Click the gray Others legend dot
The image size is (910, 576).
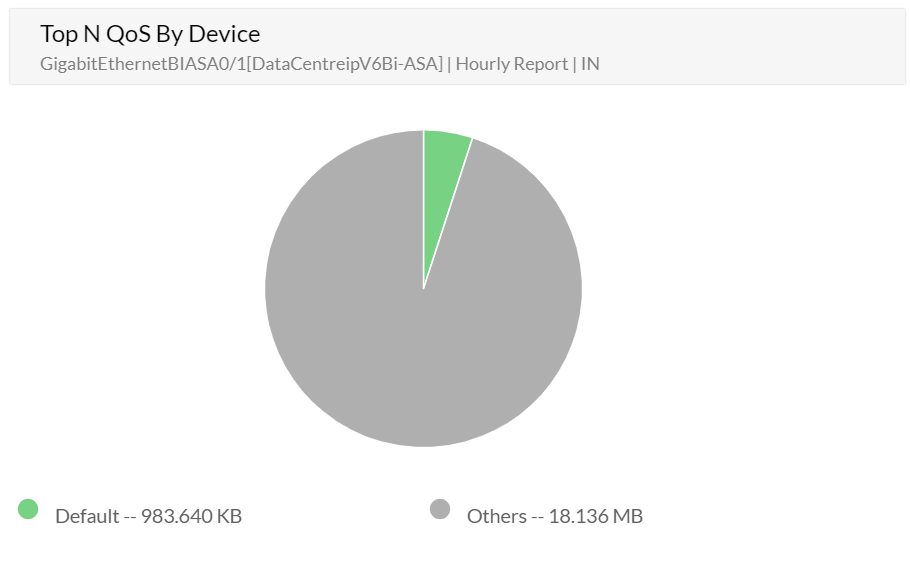440,509
